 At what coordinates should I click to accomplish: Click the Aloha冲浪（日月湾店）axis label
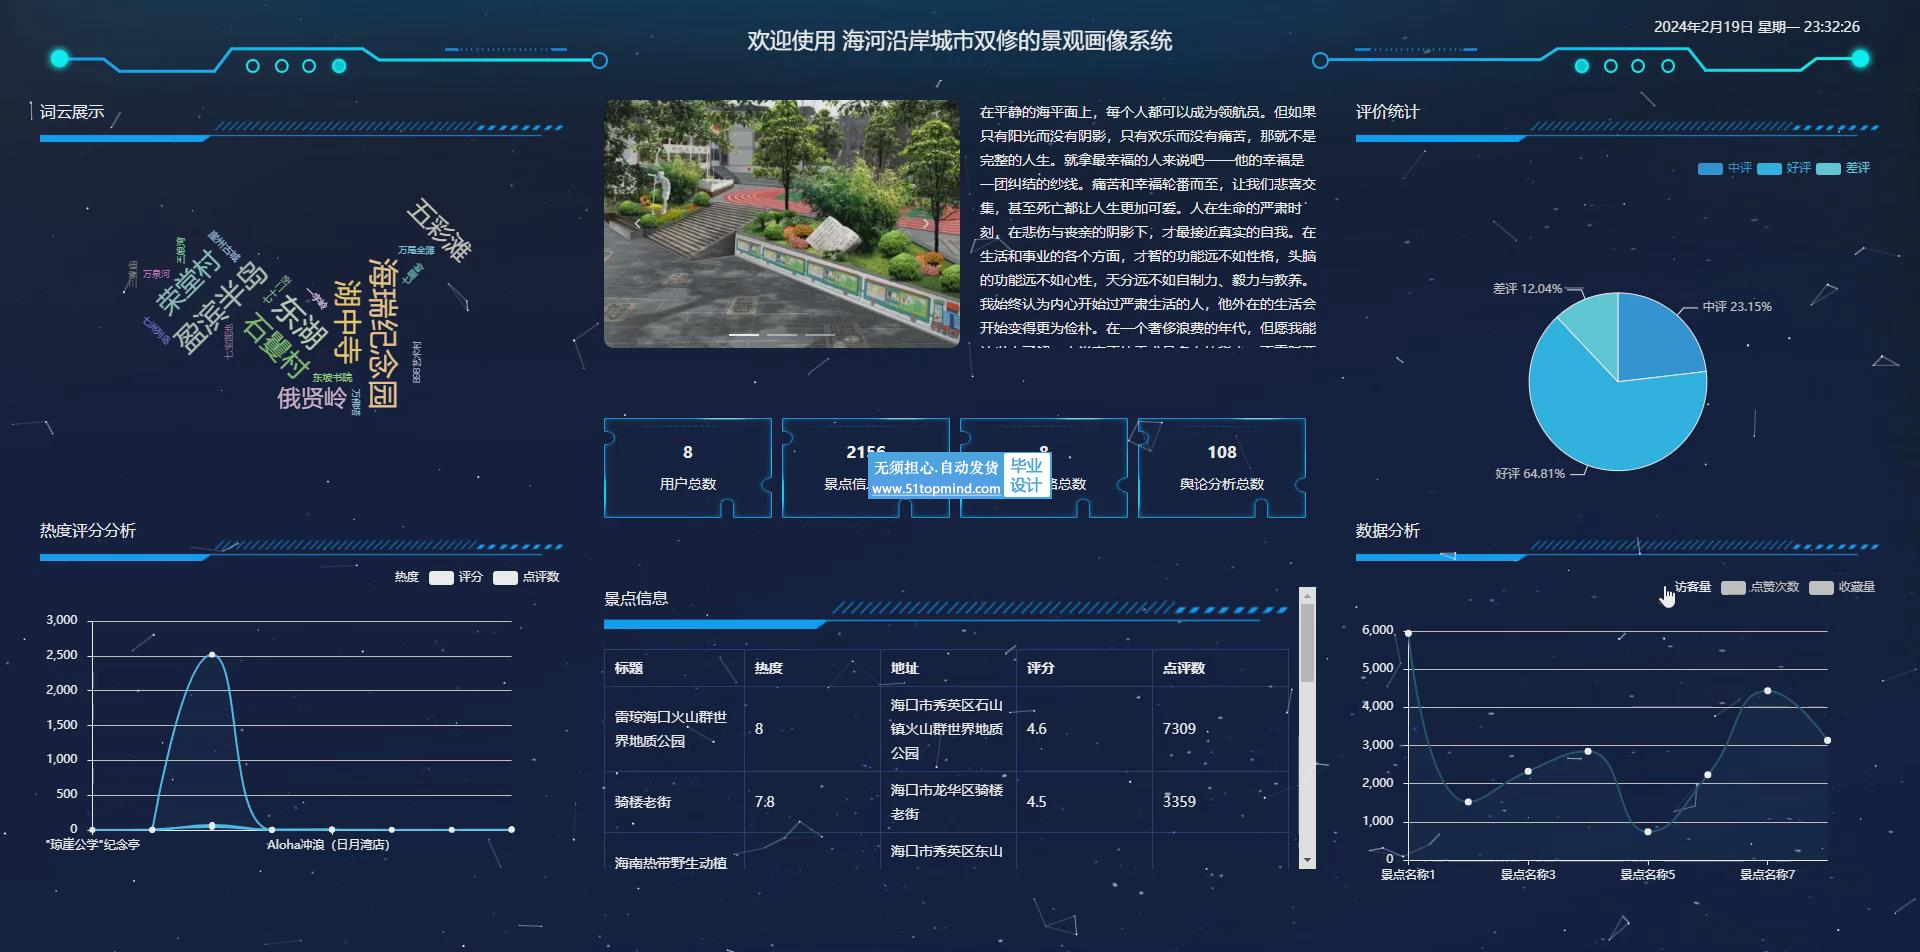pos(328,845)
